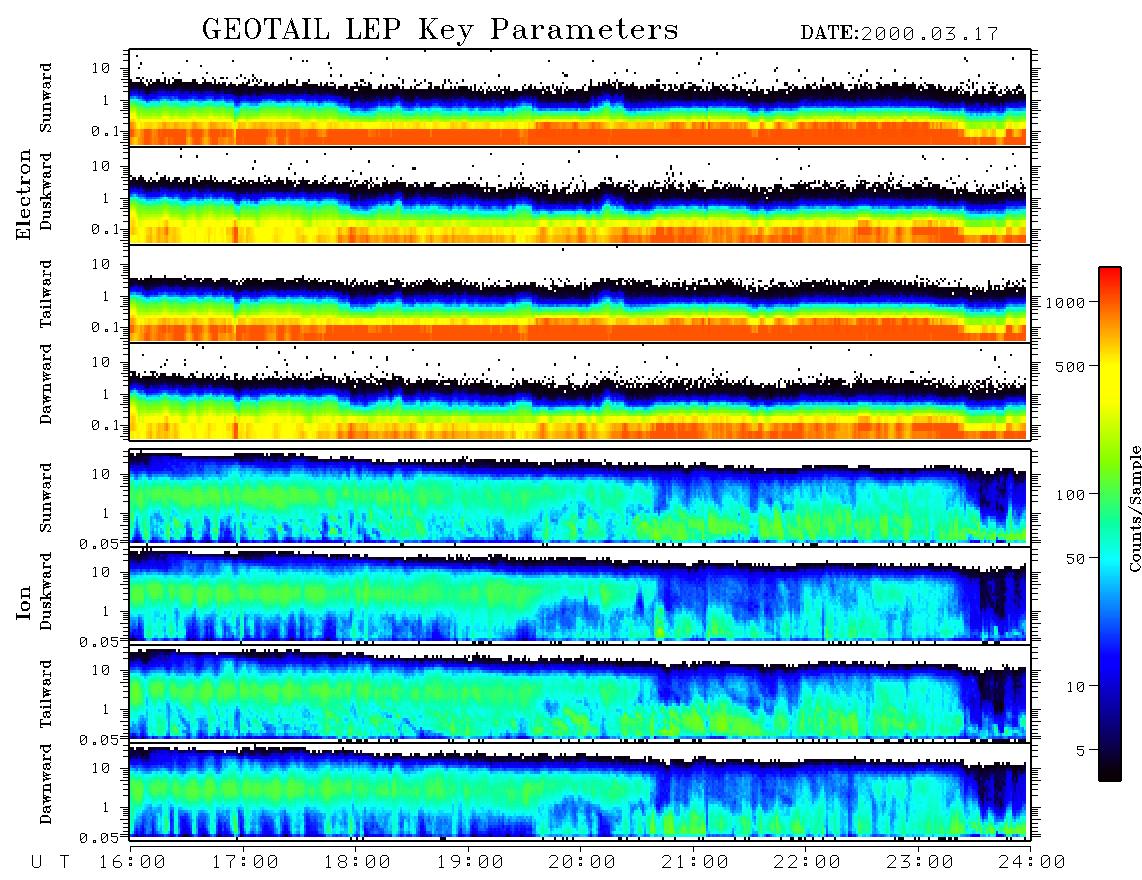This screenshot has height=880, width=1142.
Task: Click the '21:00' time tick label
Action: [x=695, y=863]
